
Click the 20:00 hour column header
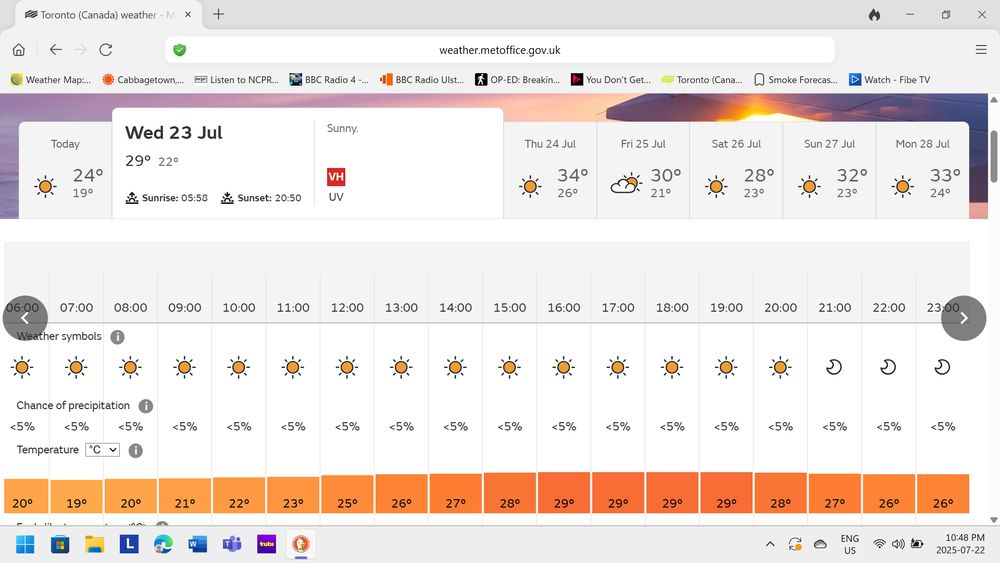[x=781, y=307]
